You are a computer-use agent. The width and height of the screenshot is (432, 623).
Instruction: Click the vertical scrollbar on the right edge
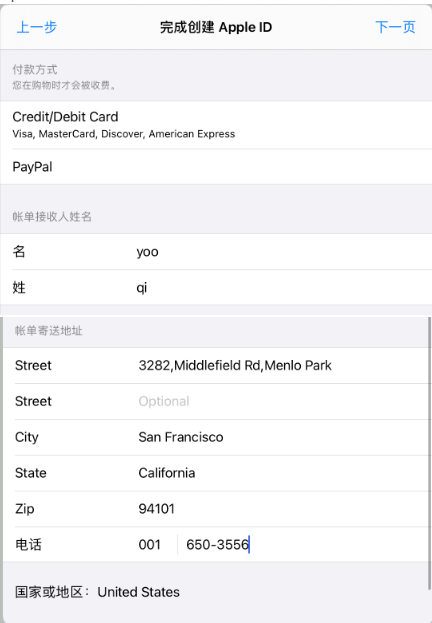430,453
